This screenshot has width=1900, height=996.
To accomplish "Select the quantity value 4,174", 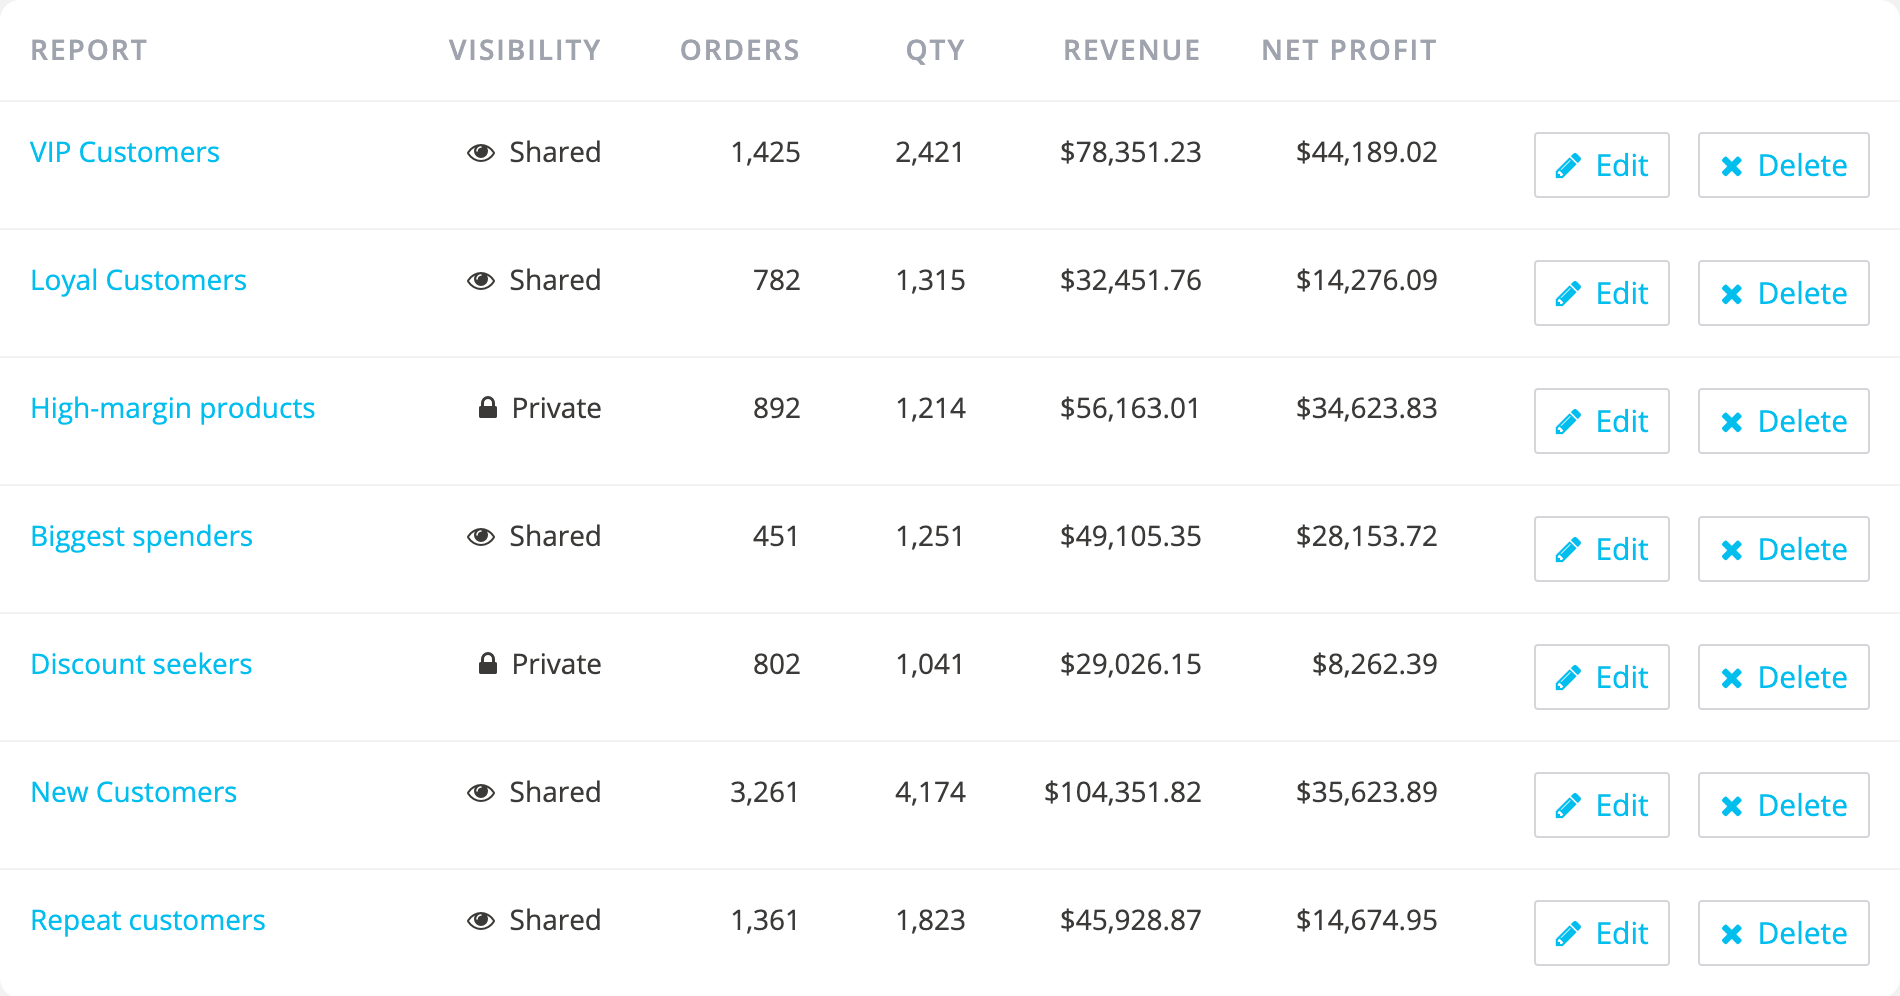I will (930, 792).
